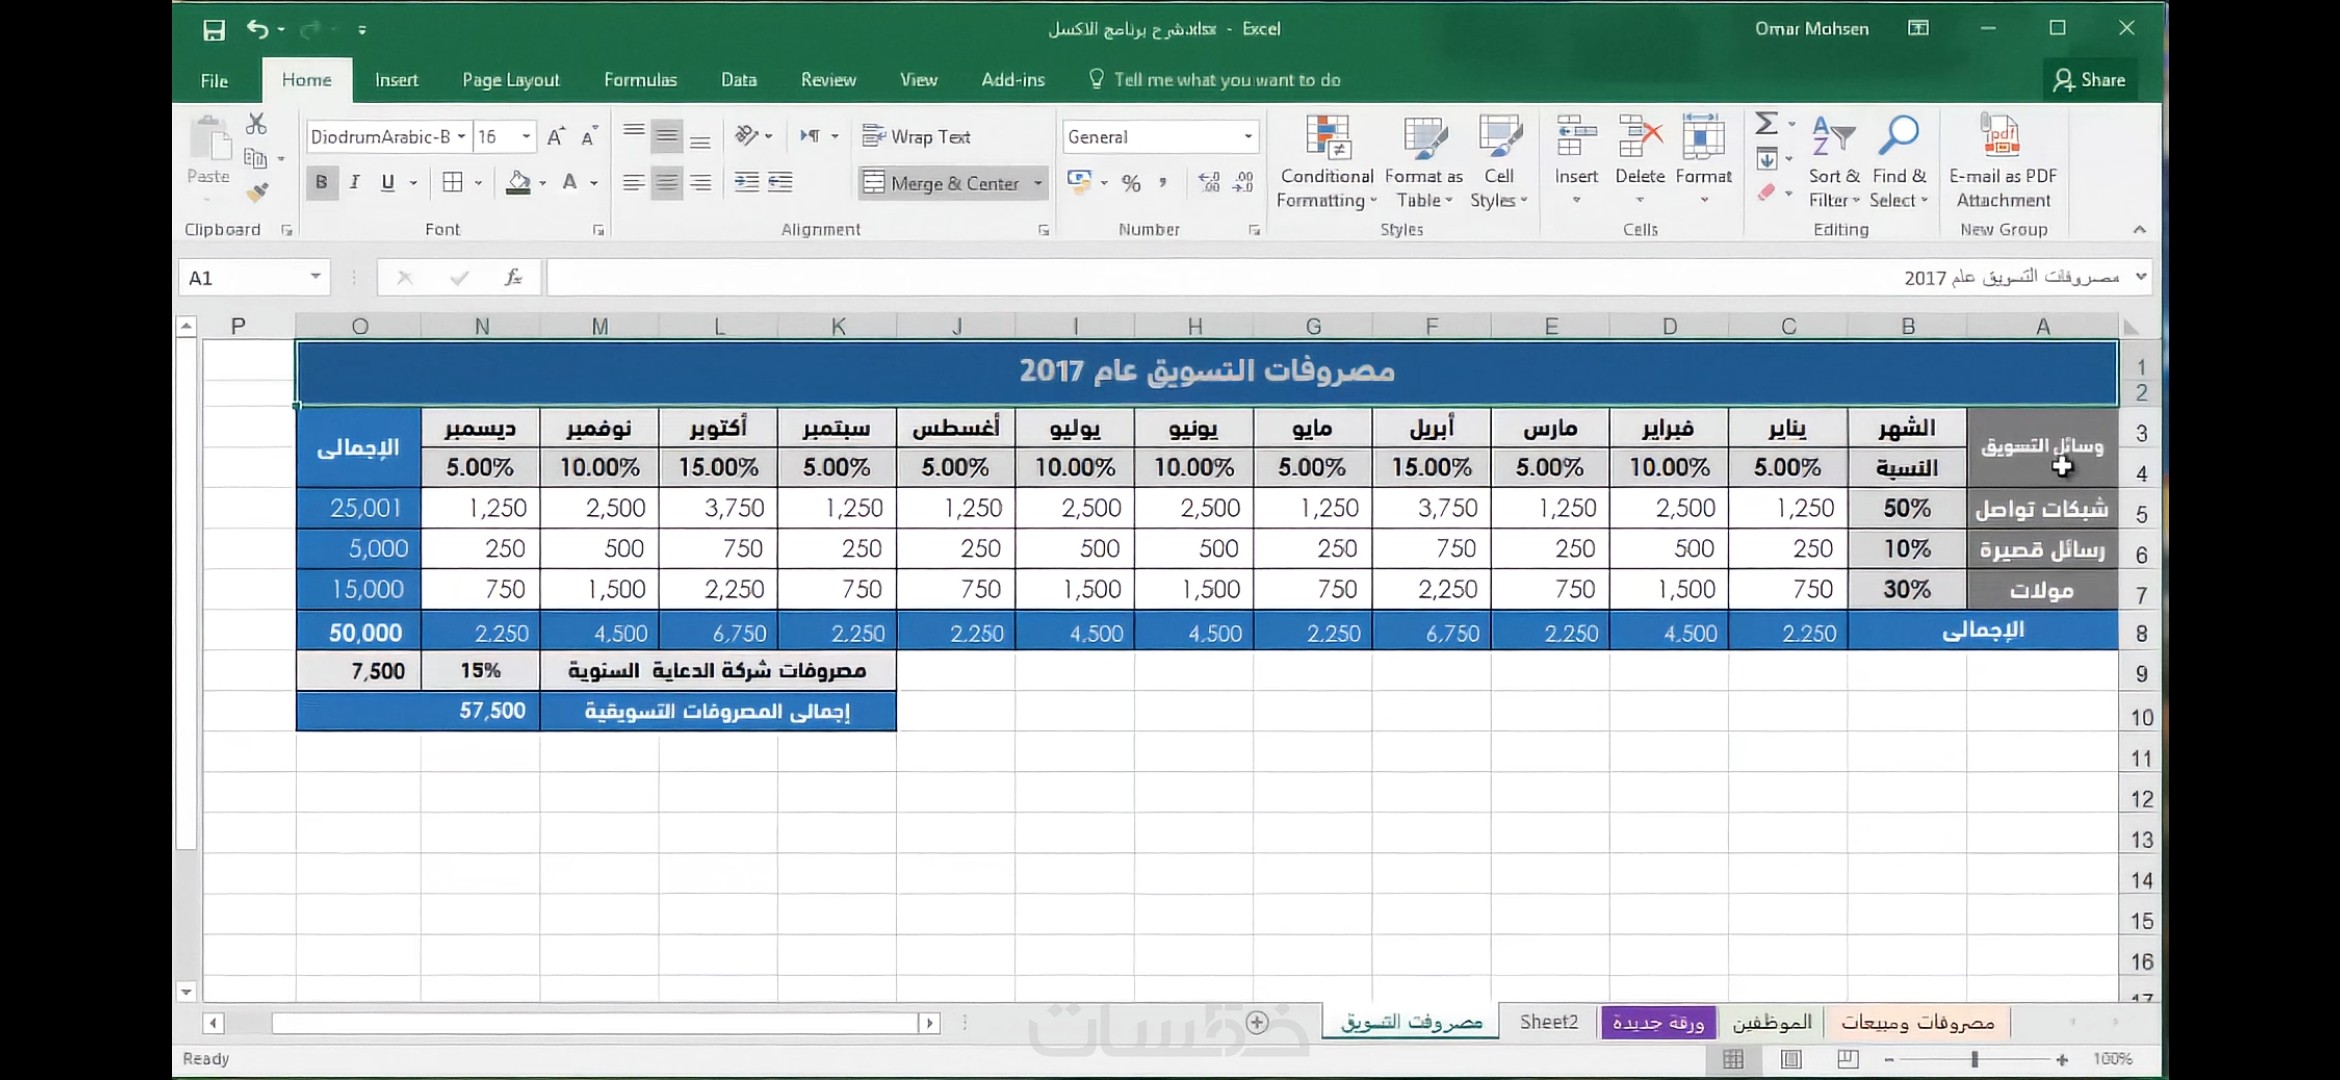2340x1080 pixels.
Task: Click Merge & Center button
Action: (x=941, y=183)
